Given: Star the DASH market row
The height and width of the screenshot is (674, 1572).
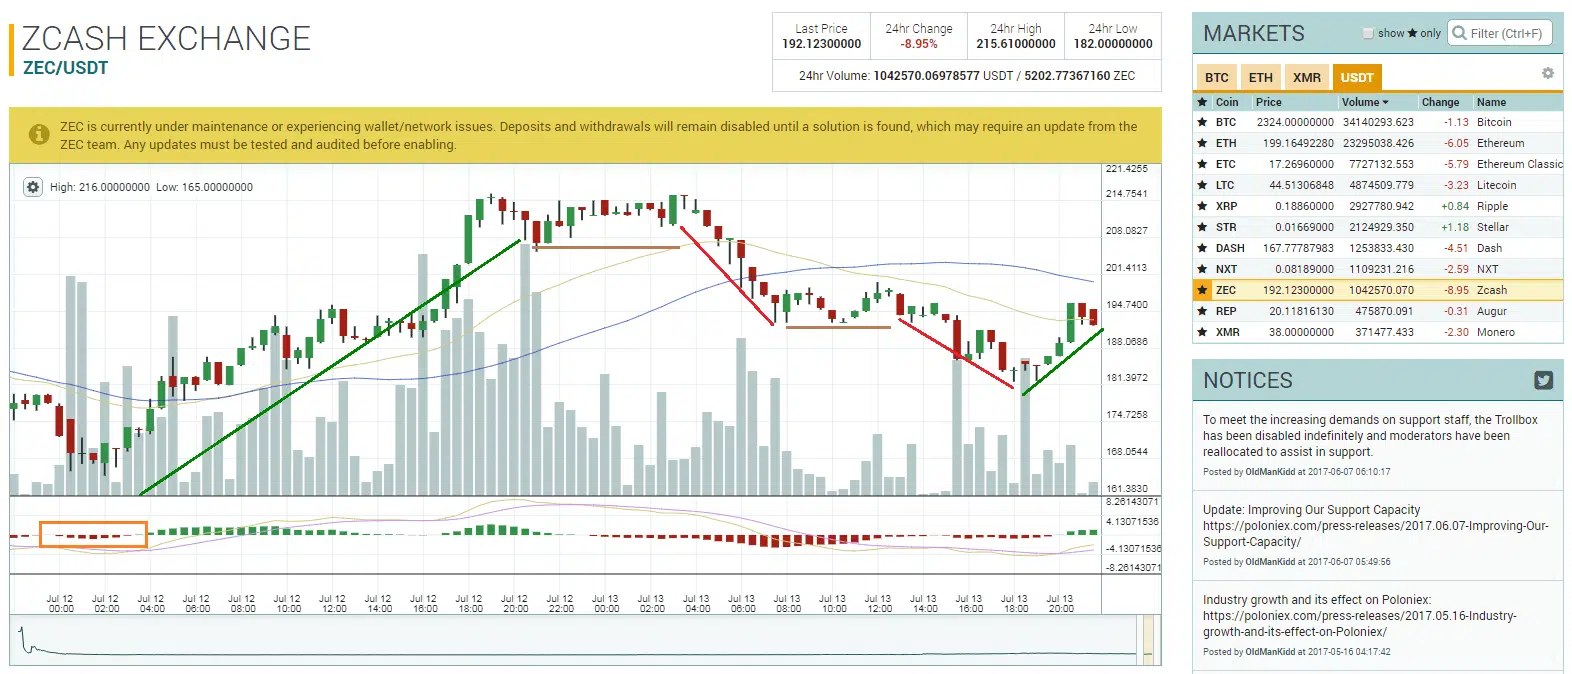Looking at the screenshot, I should pyautogui.click(x=1202, y=248).
